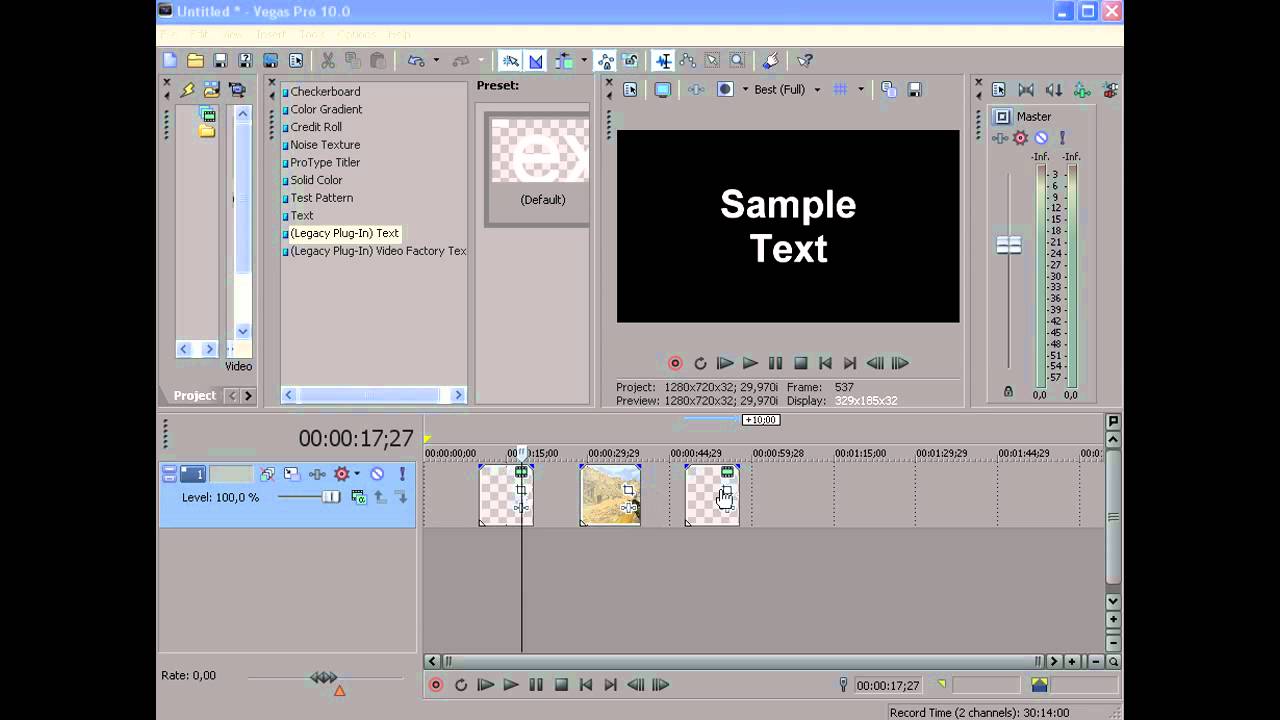Click Dim Output icon in mixer toolbar
The width and height of the screenshot is (1280, 720).
[1053, 90]
